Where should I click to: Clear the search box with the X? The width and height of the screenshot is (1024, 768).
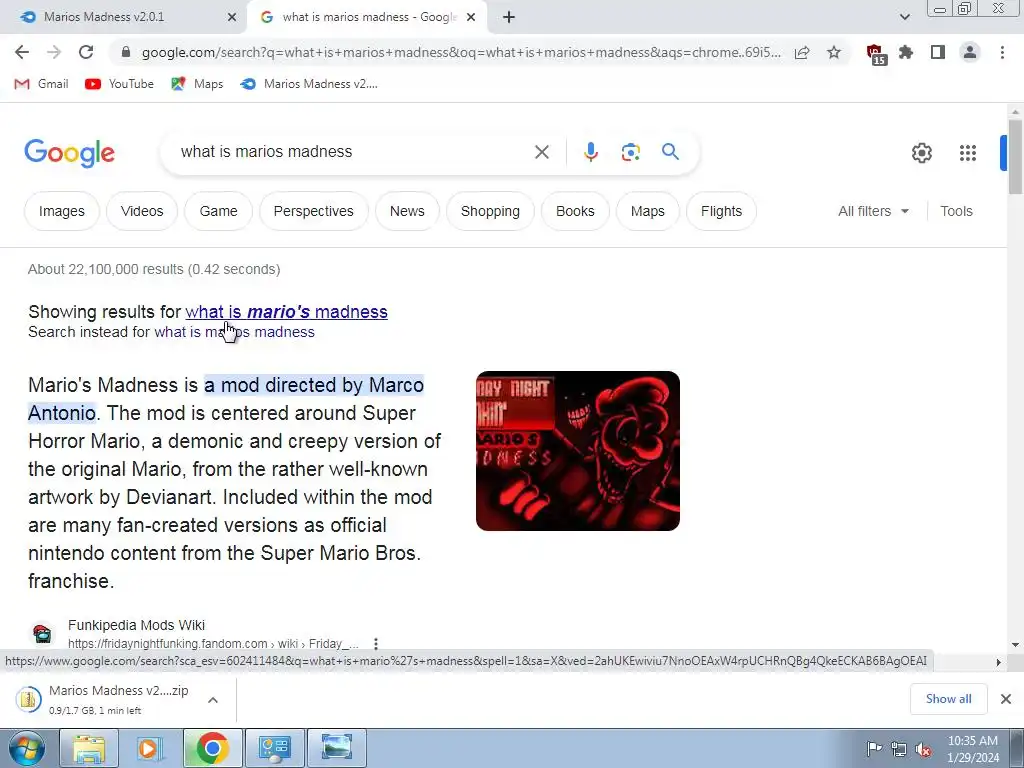[x=542, y=152]
